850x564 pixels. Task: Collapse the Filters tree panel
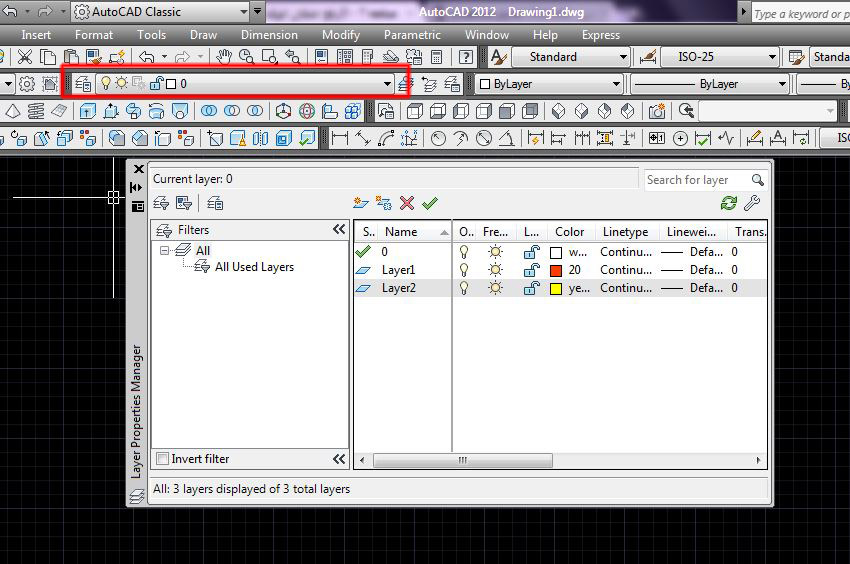pyautogui.click(x=339, y=230)
